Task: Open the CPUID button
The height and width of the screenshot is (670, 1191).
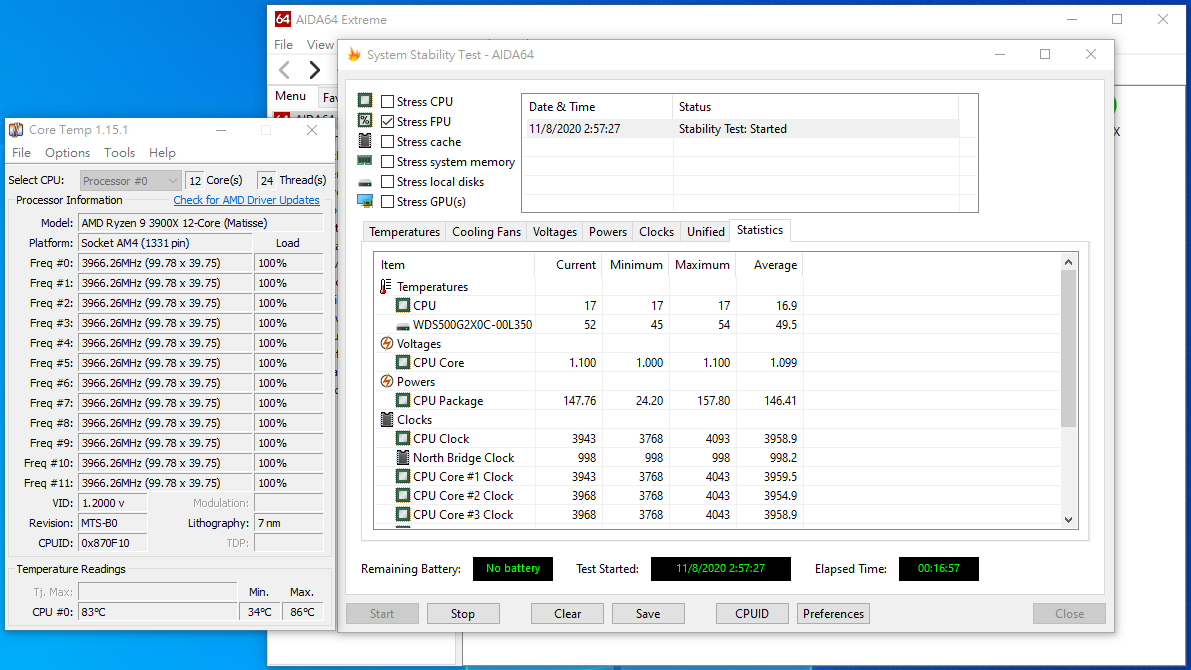Action: tap(752, 614)
